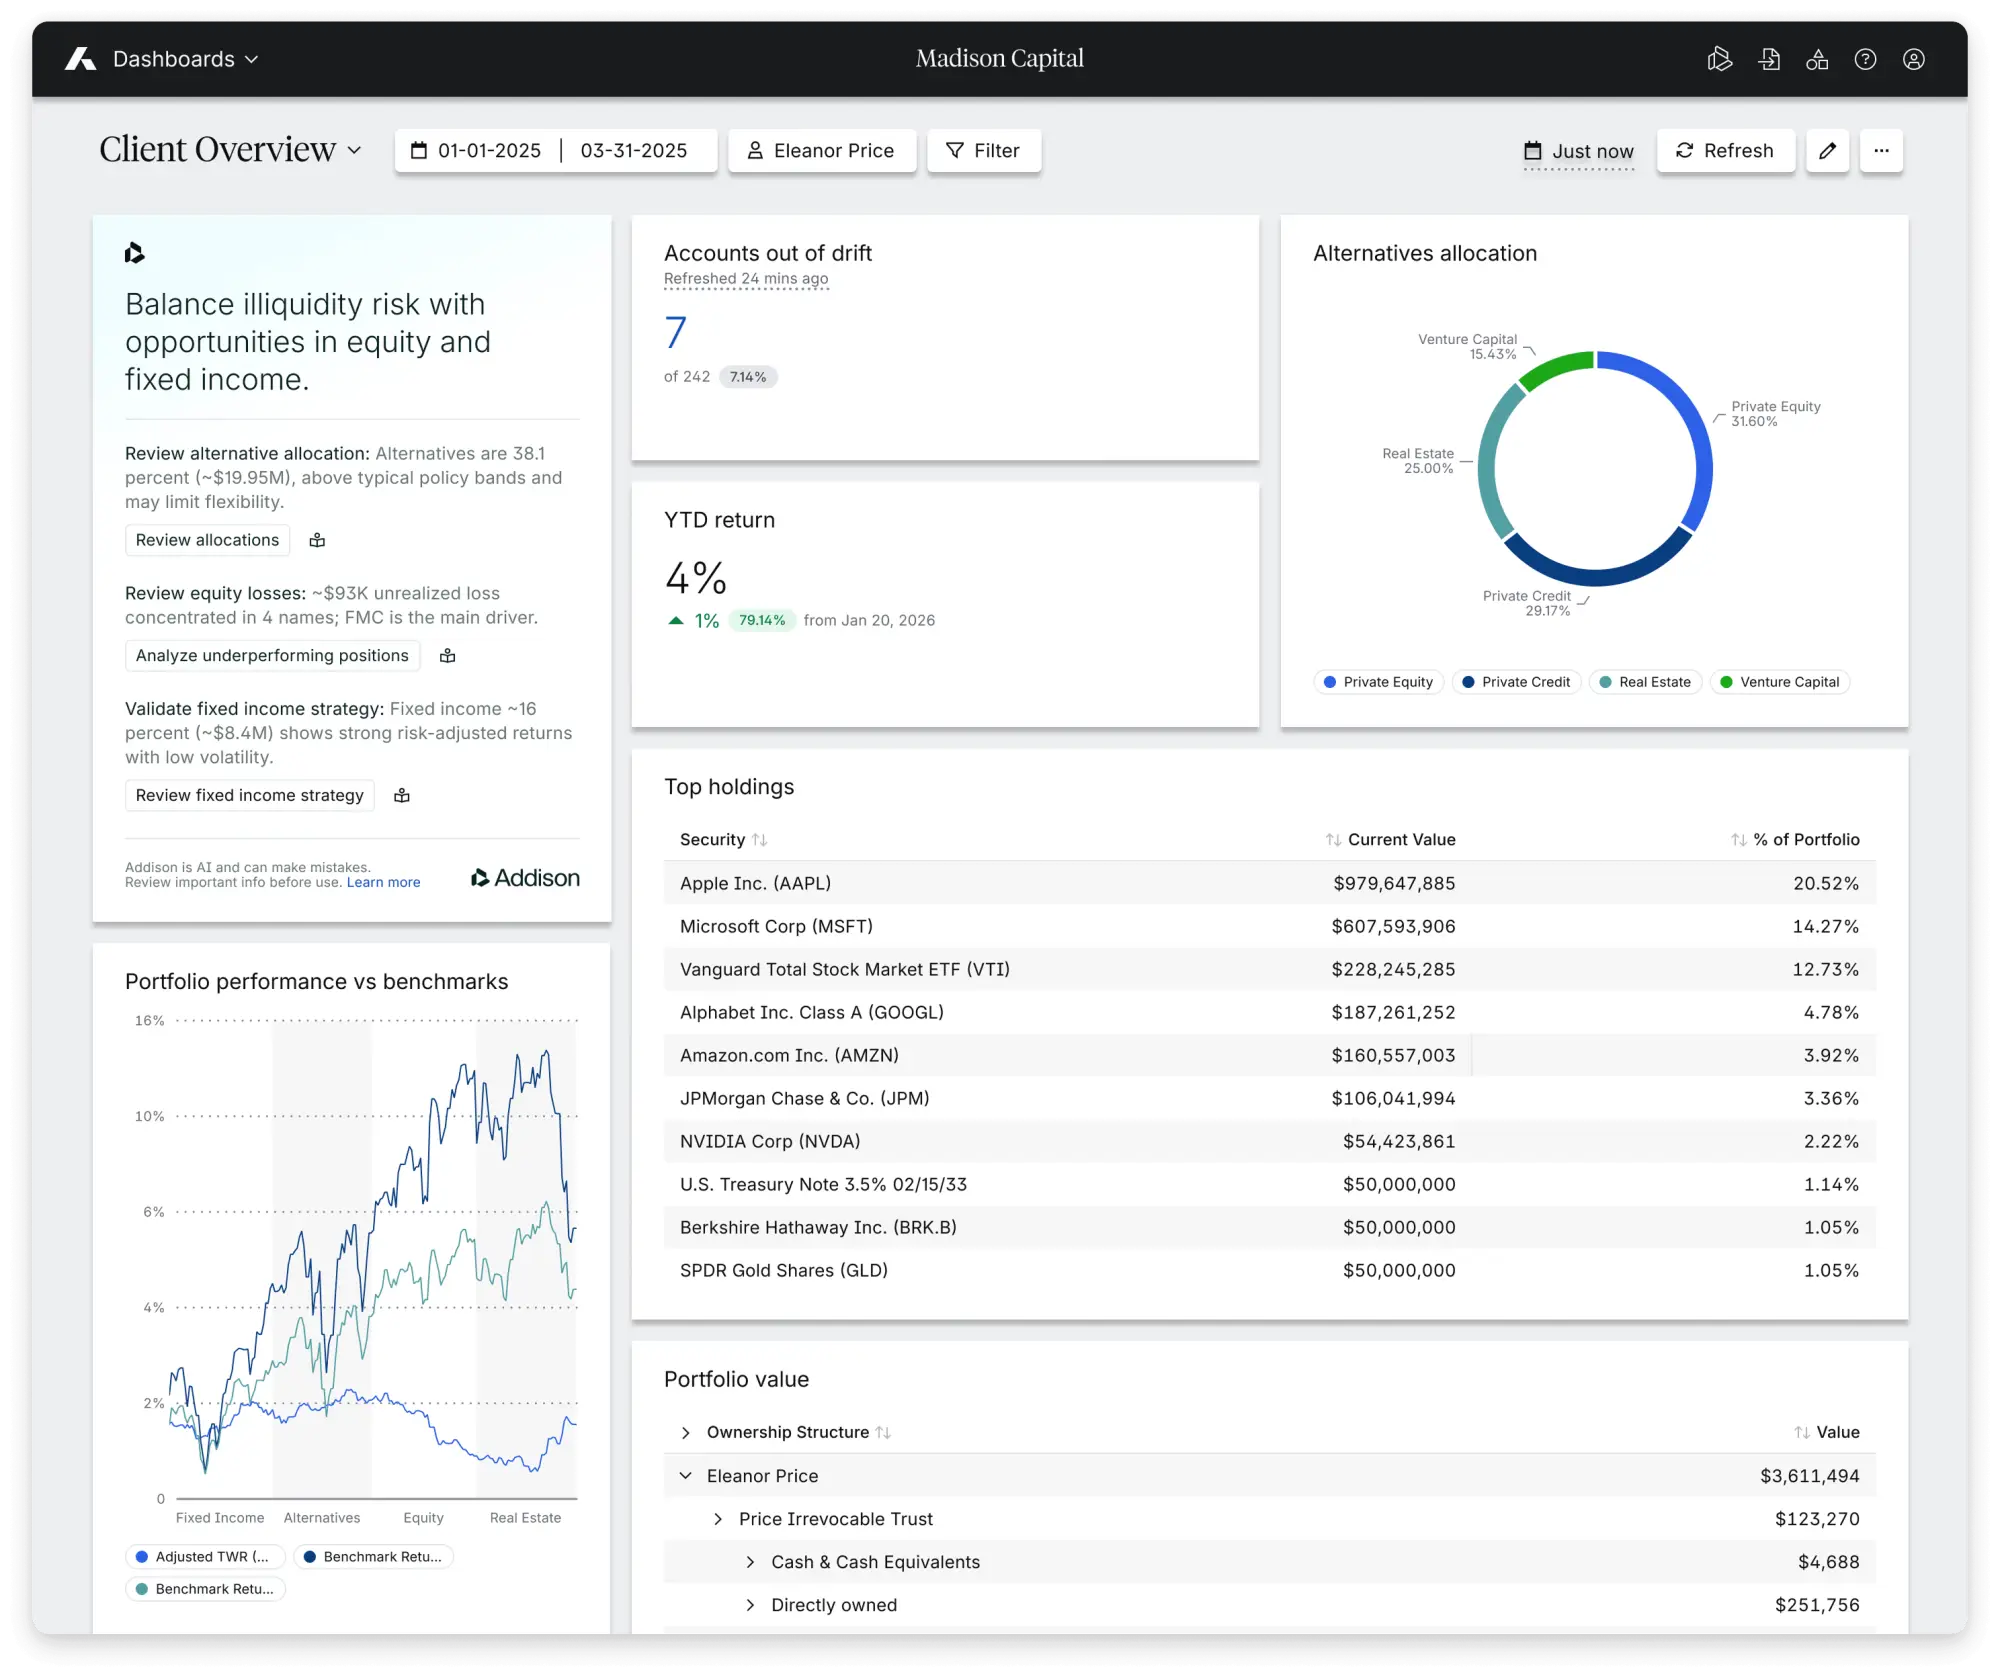
Task: Open the Learn more link
Action: point(383,883)
